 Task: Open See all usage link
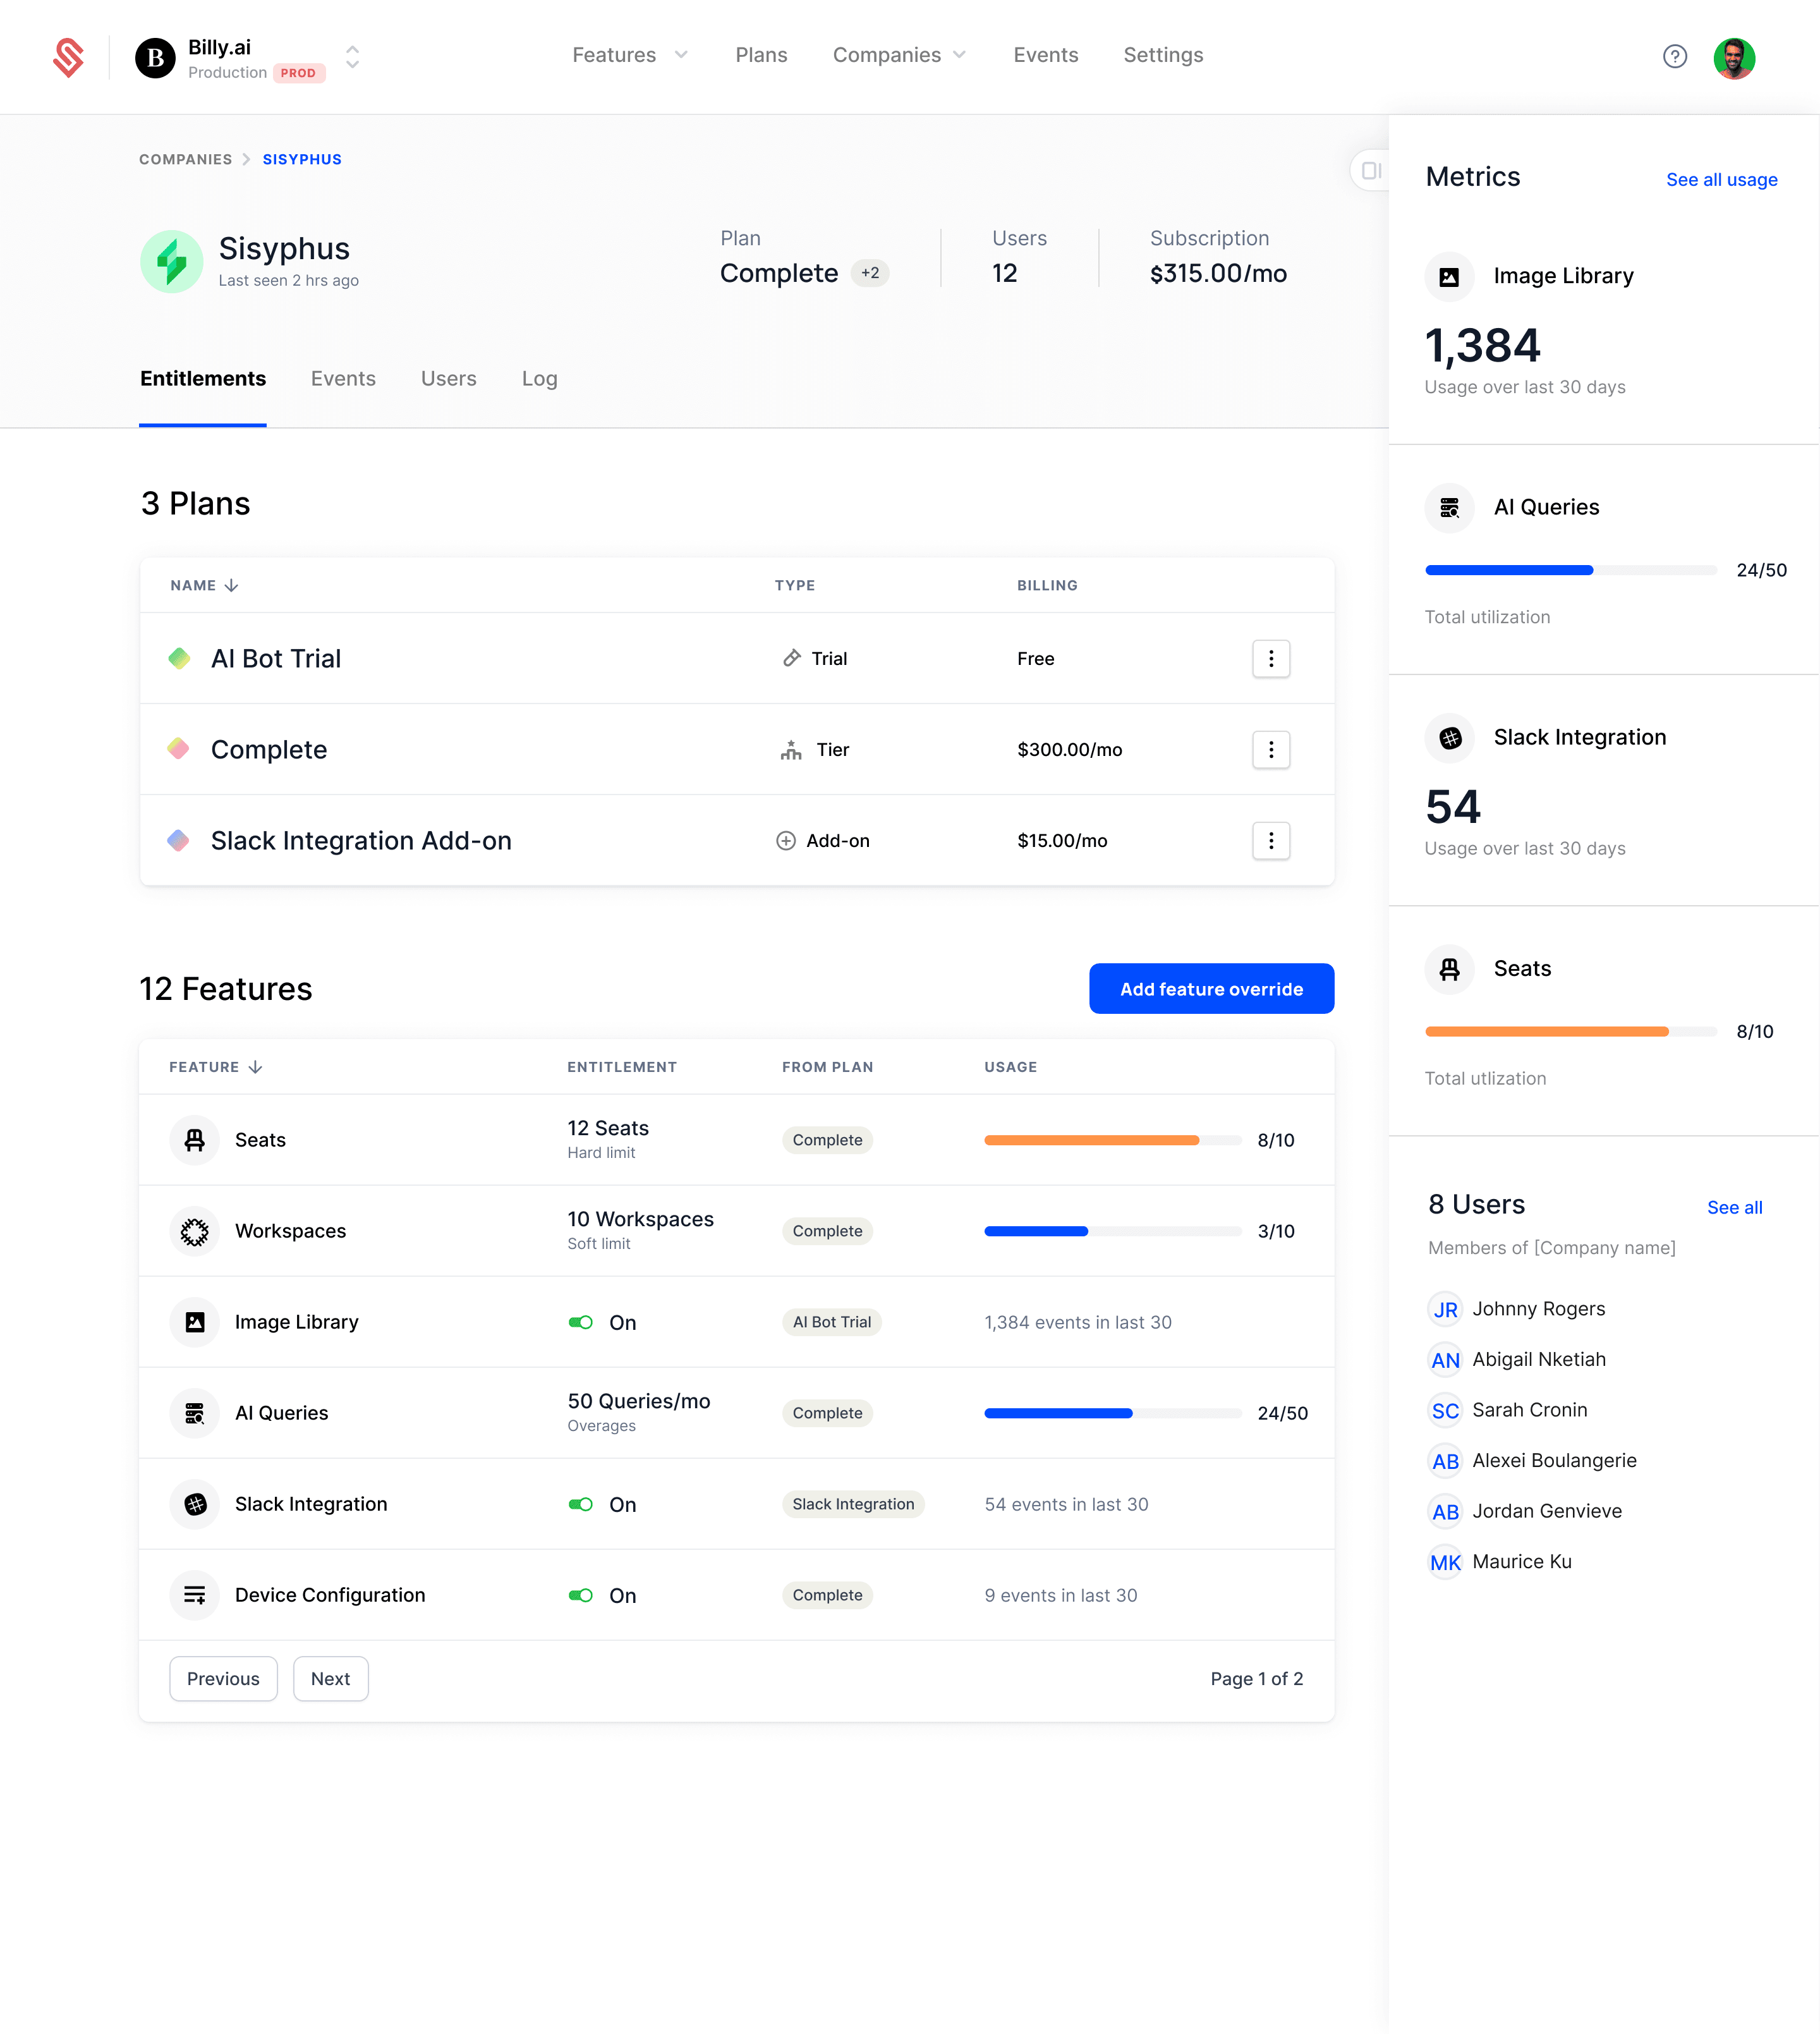[x=1721, y=180]
